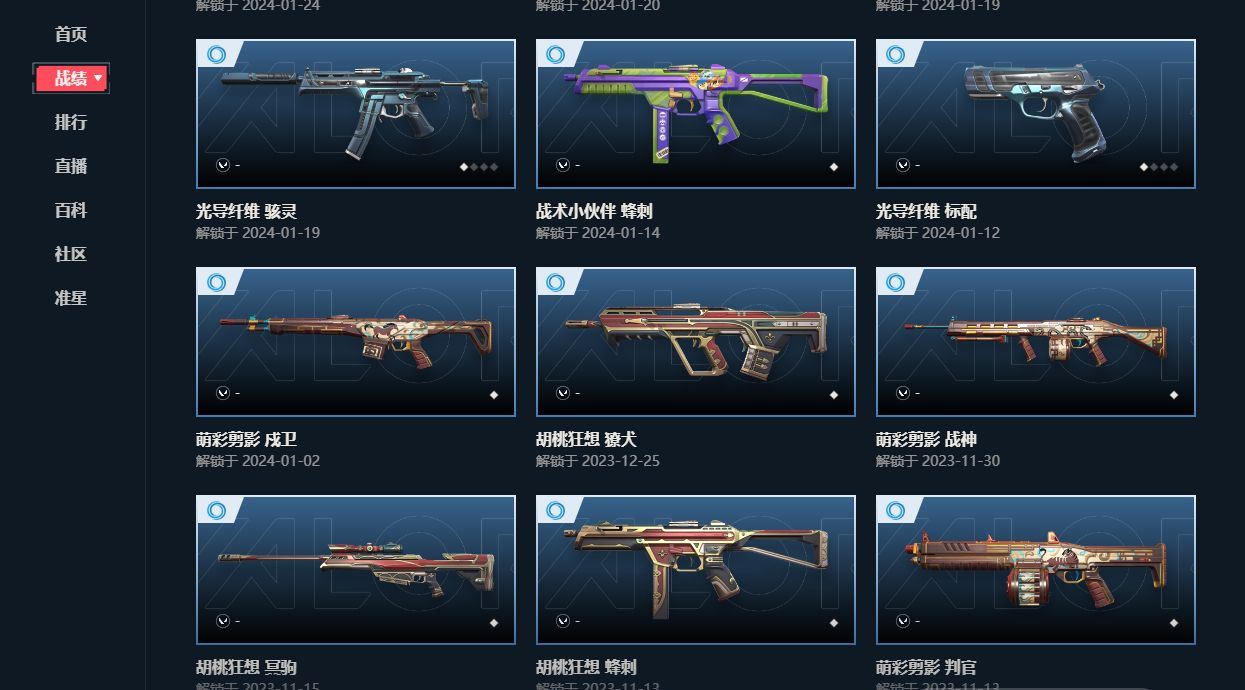Open the 百科 sidebar link
Viewport: 1245px width, 690px height.
tap(71, 210)
